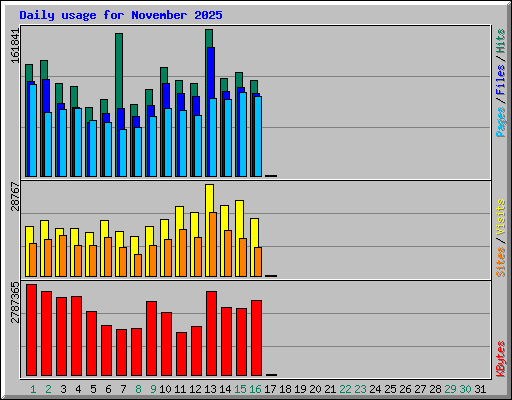Select day 23 on the x-axis
Viewport: 512px width, 400px height.
point(360,389)
